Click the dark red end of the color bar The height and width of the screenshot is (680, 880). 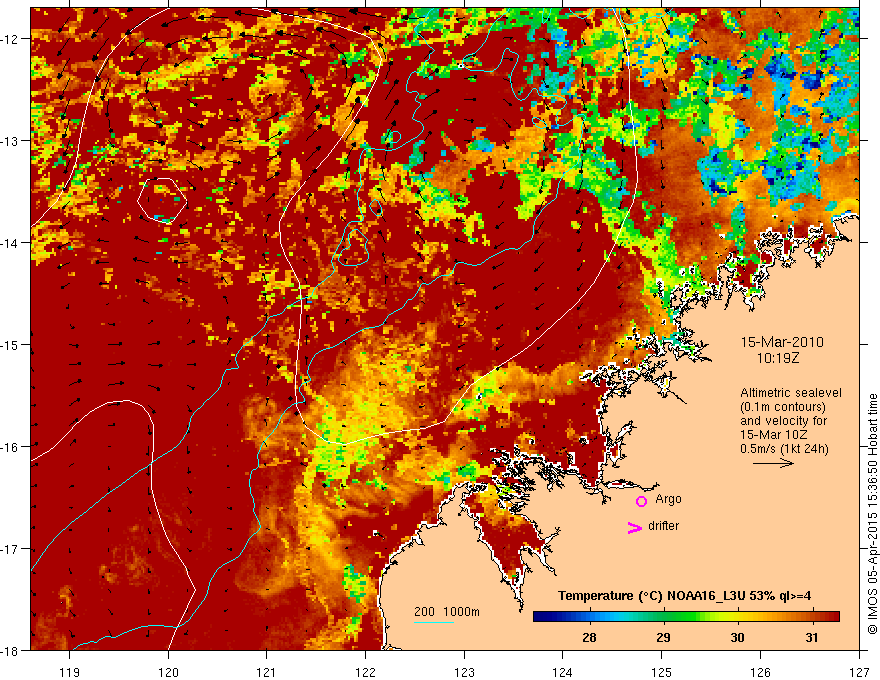coord(833,617)
